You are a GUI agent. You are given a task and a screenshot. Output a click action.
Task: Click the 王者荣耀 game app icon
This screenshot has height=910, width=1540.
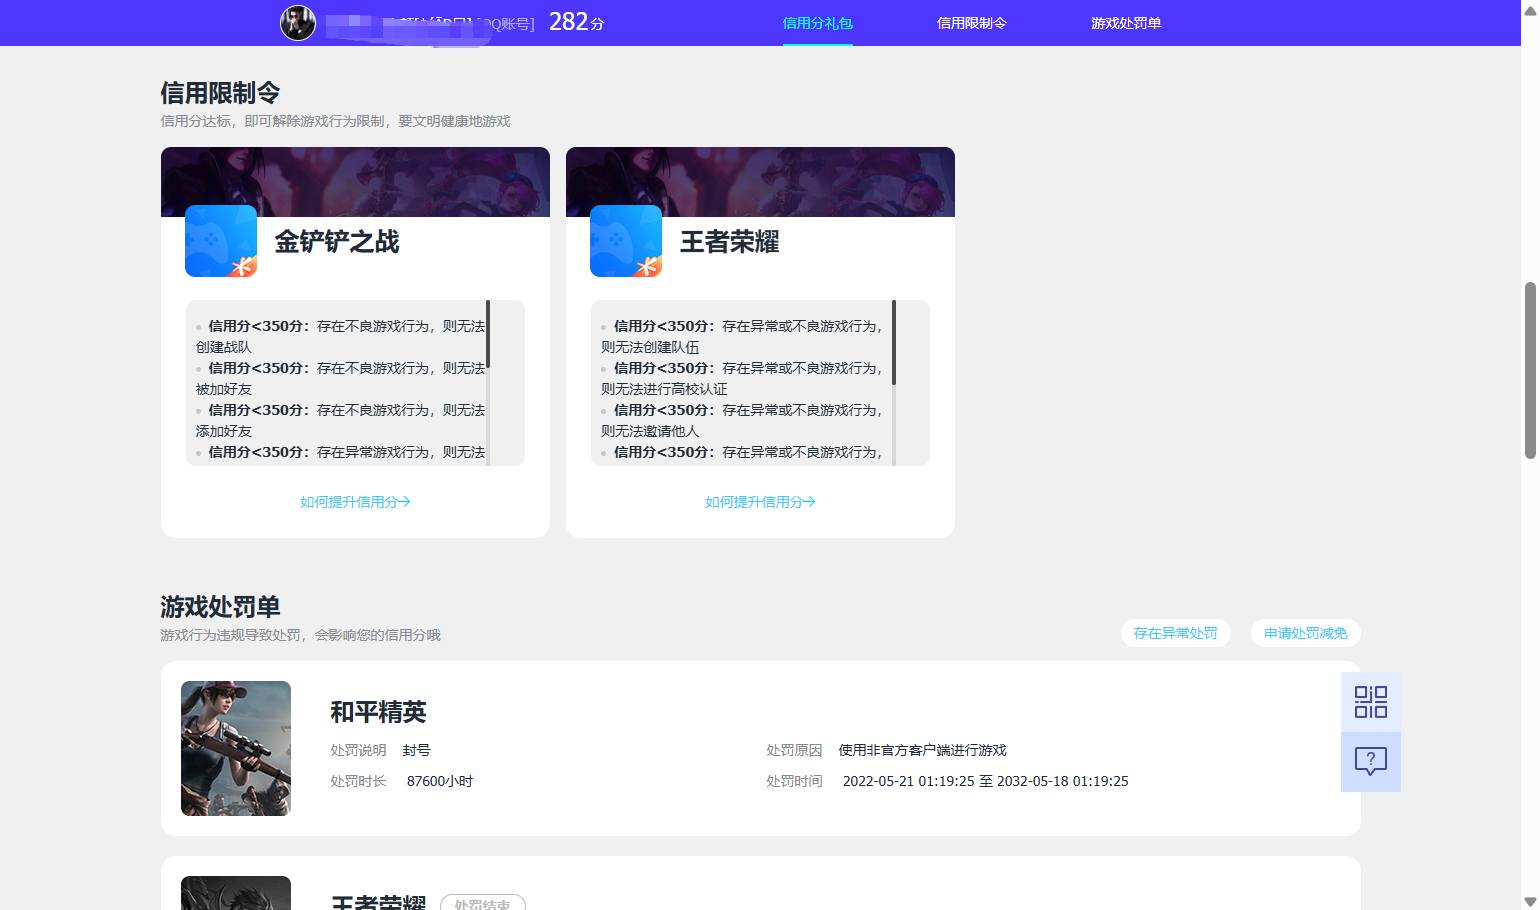click(x=626, y=241)
